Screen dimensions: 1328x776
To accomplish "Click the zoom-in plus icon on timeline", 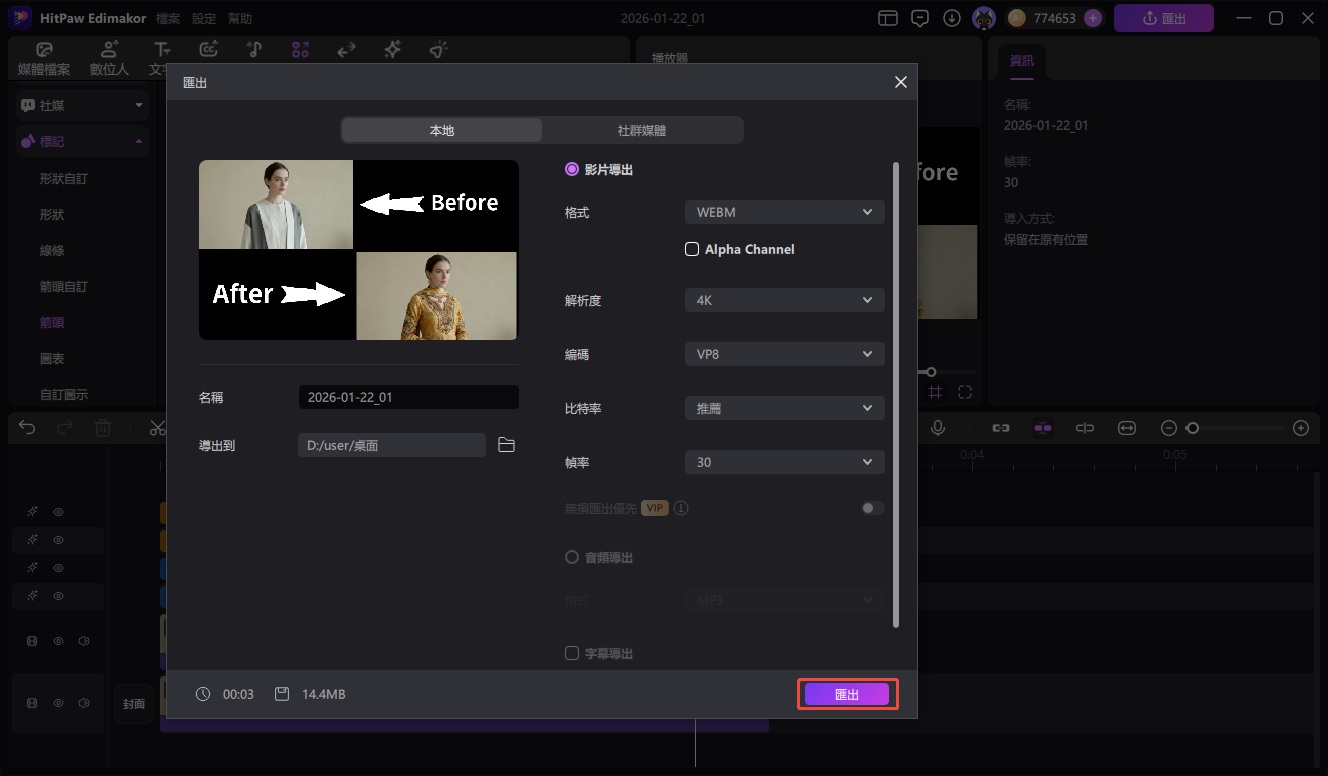I will pos(1300,428).
